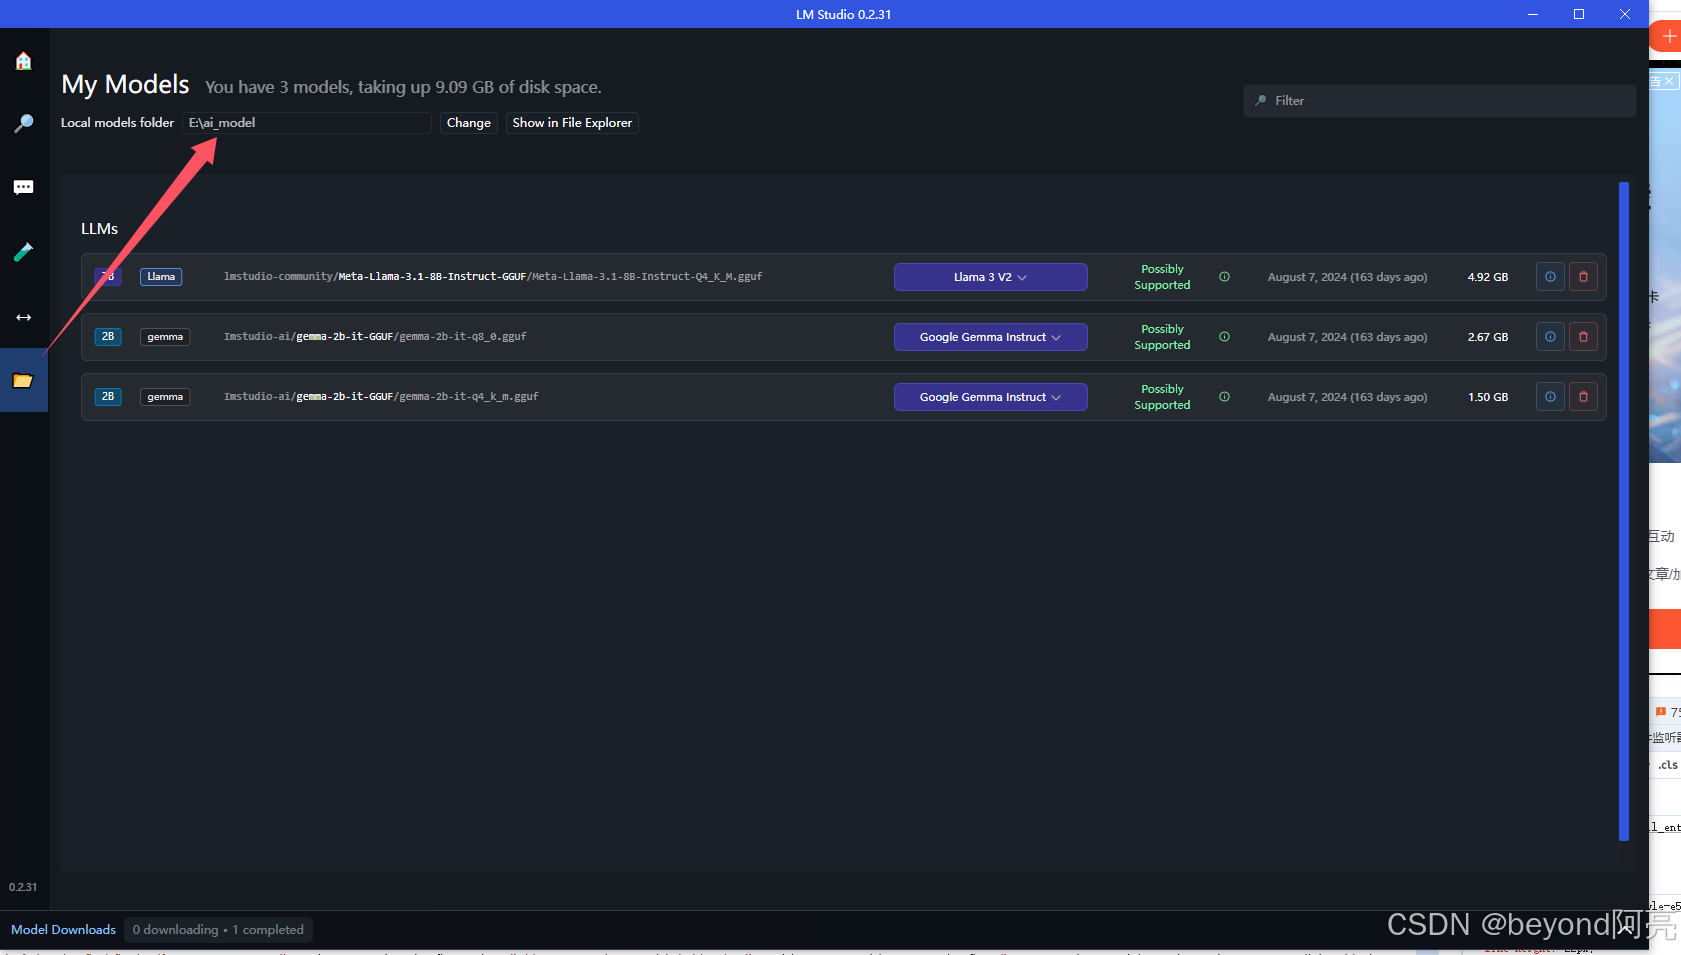
Task: Delete the gemma-2b-it-q8_0.gguf model
Action: [x=1583, y=337]
